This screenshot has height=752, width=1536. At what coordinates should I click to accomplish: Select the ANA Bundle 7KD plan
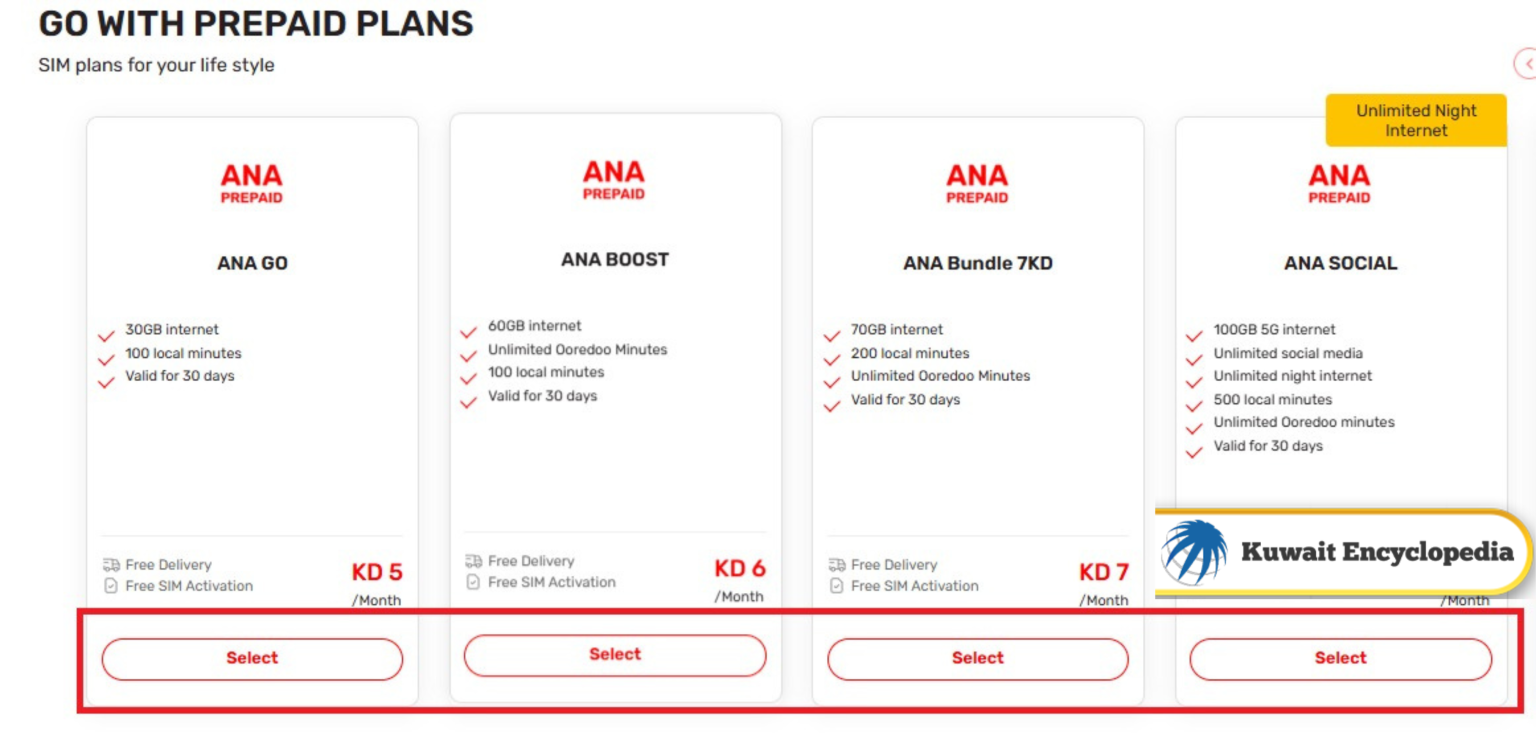[x=977, y=658]
